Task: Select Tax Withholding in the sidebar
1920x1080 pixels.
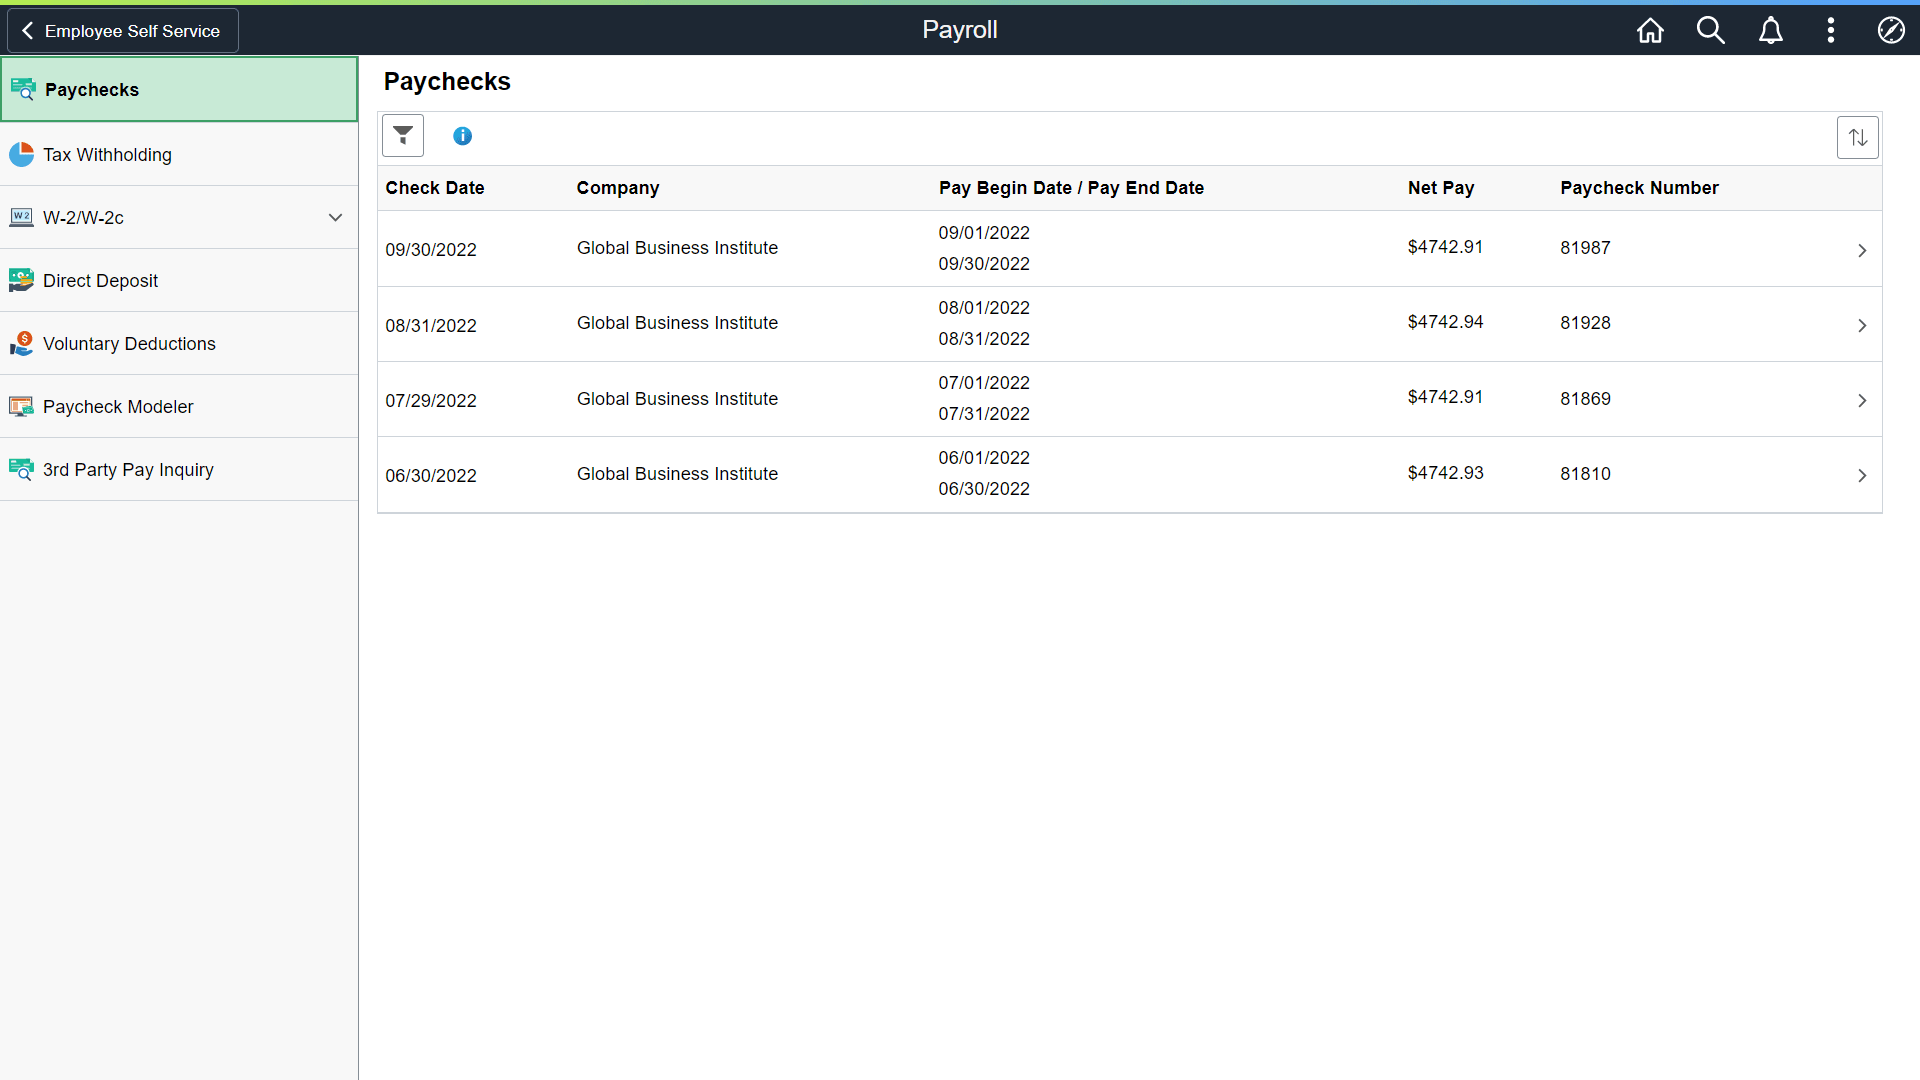Action: coord(107,155)
